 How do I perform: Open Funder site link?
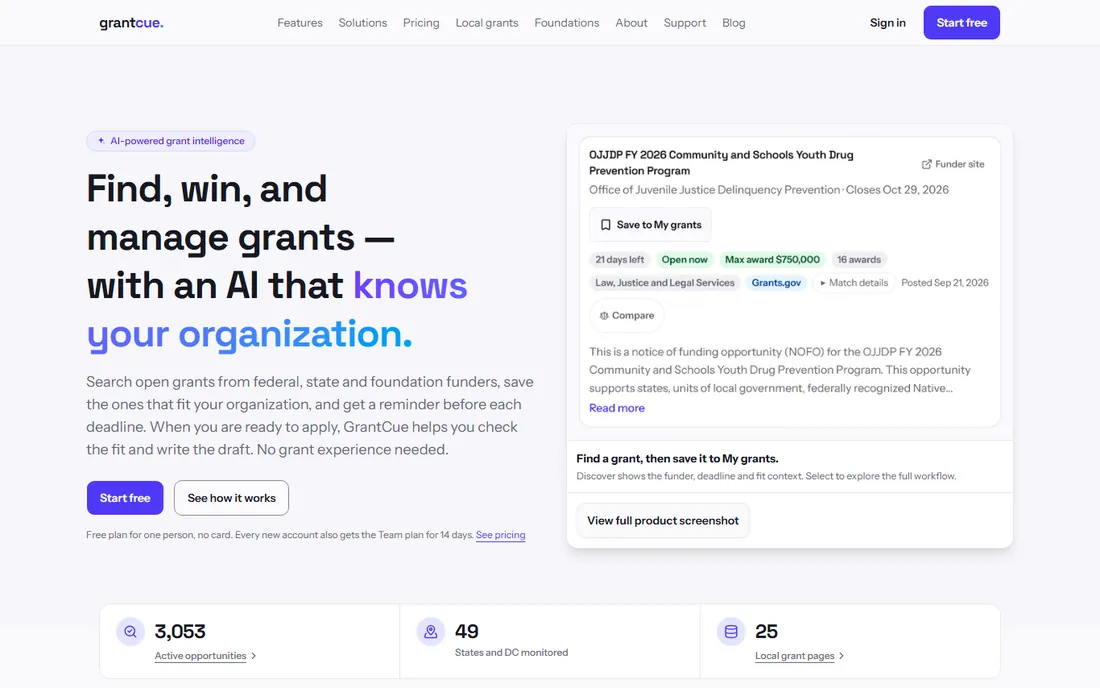click(953, 164)
